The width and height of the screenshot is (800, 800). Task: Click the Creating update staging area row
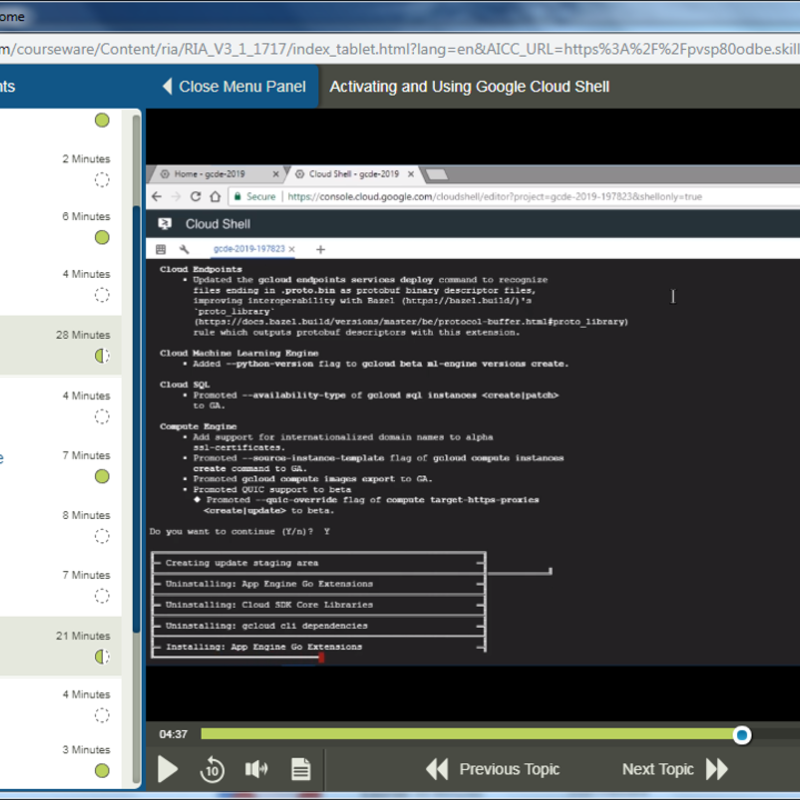click(318, 563)
